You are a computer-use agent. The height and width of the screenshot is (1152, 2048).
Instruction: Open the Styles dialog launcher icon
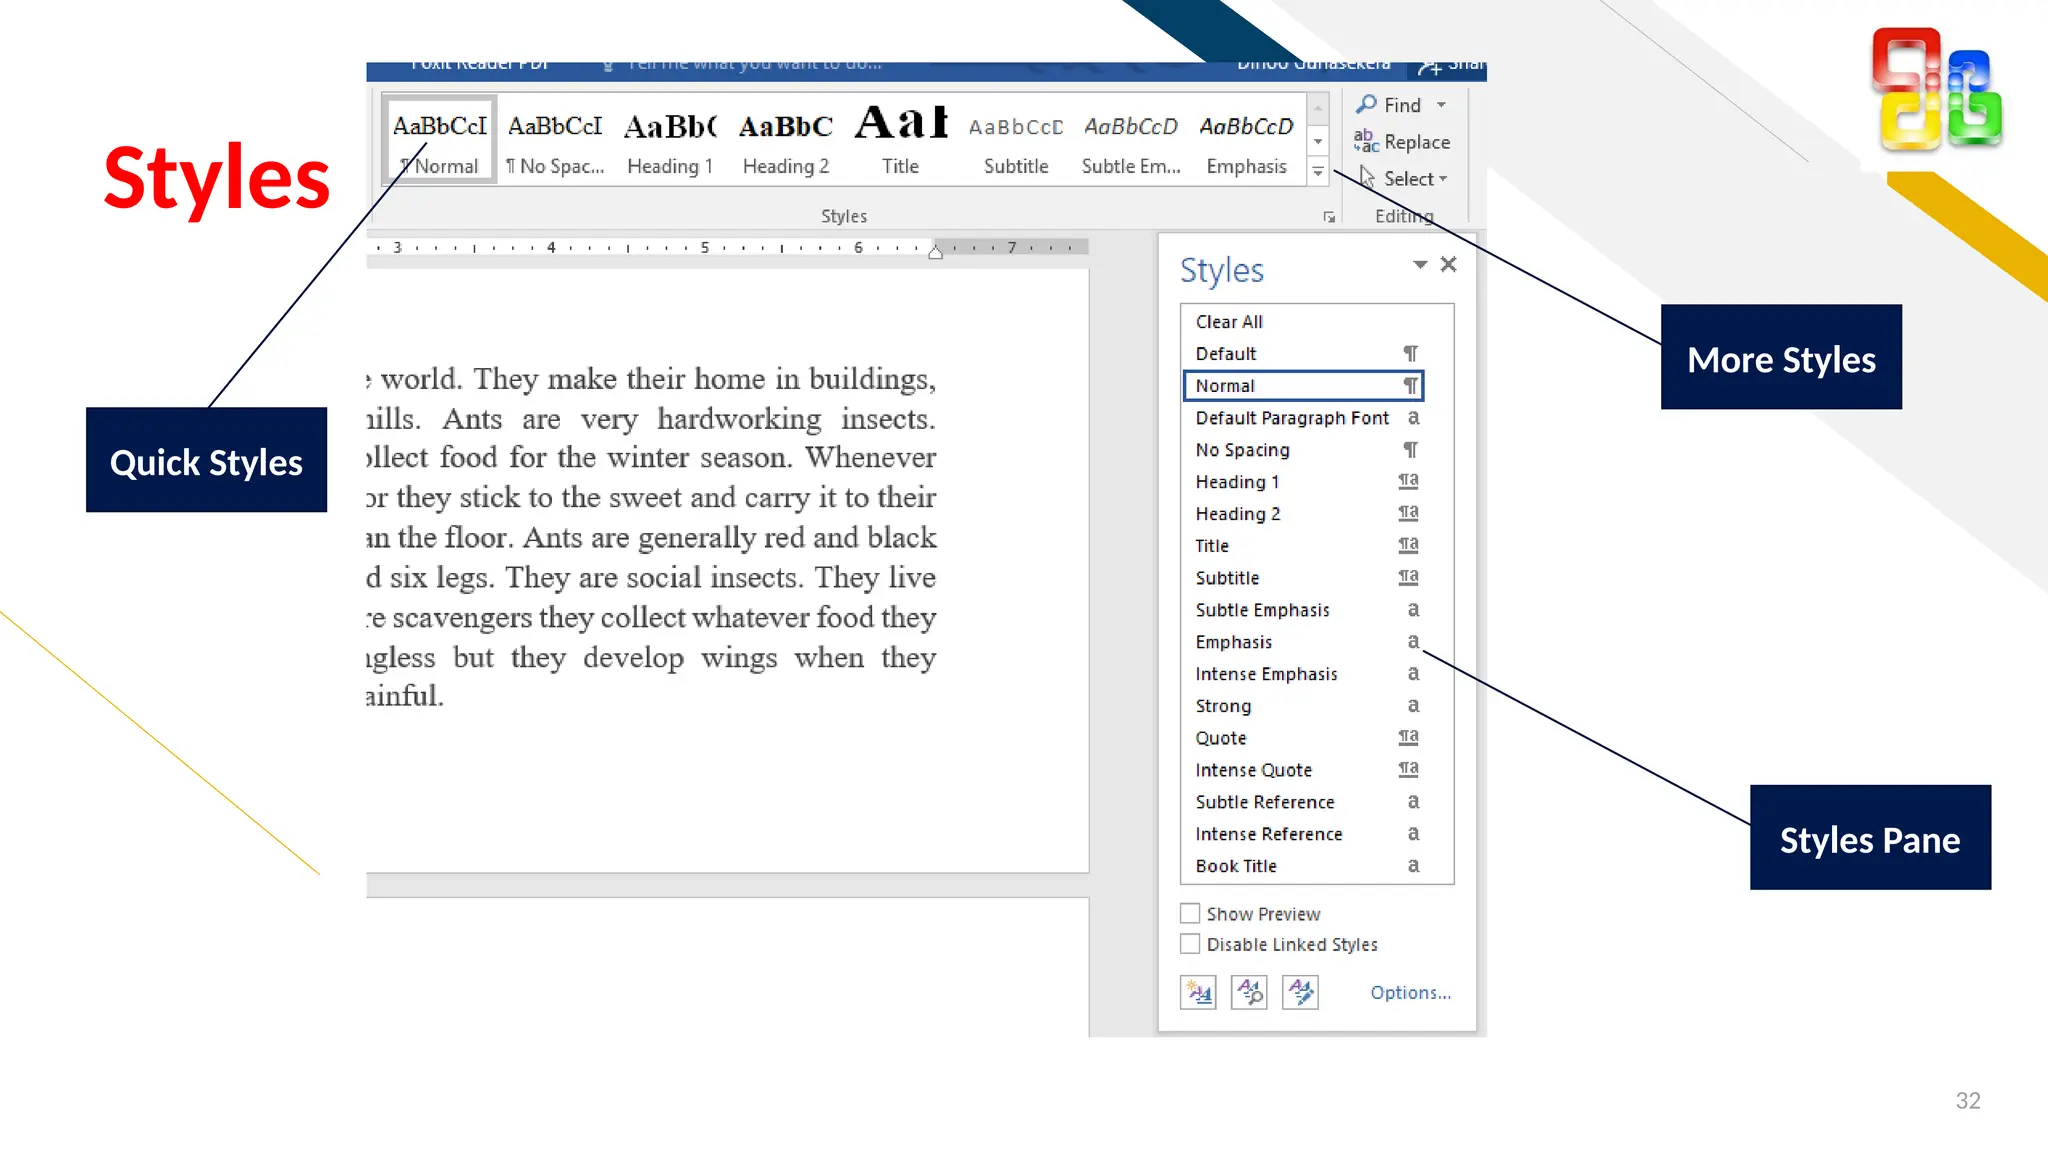click(x=1329, y=217)
